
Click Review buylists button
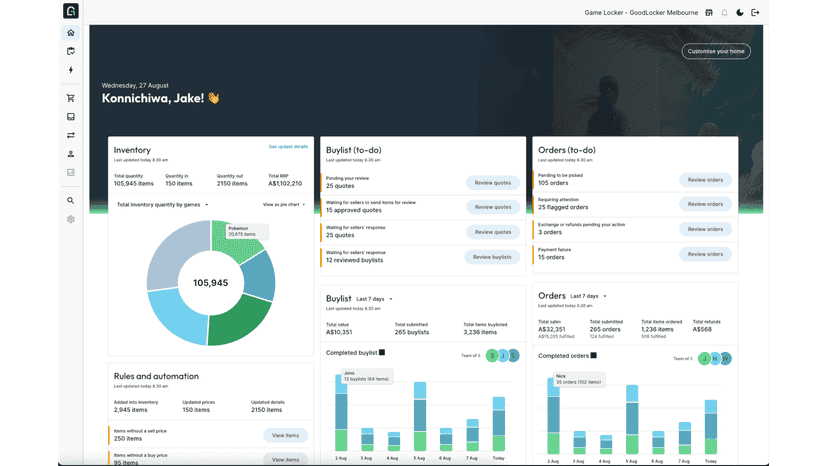492,257
